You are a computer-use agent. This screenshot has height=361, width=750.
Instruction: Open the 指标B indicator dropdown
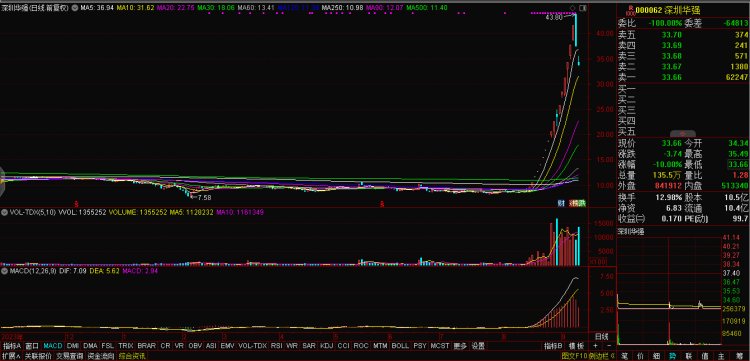click(553, 346)
